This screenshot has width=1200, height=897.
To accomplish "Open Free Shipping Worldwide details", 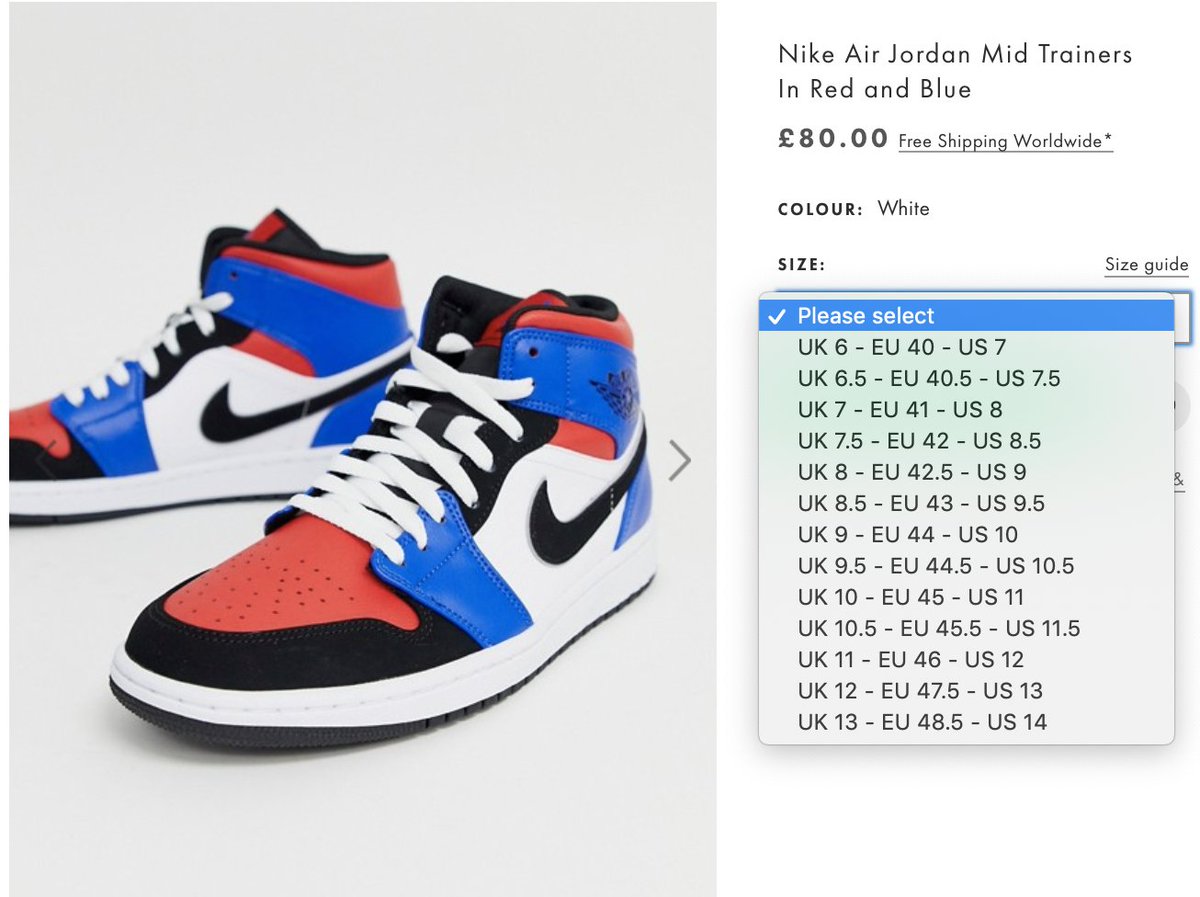I will (1005, 141).
